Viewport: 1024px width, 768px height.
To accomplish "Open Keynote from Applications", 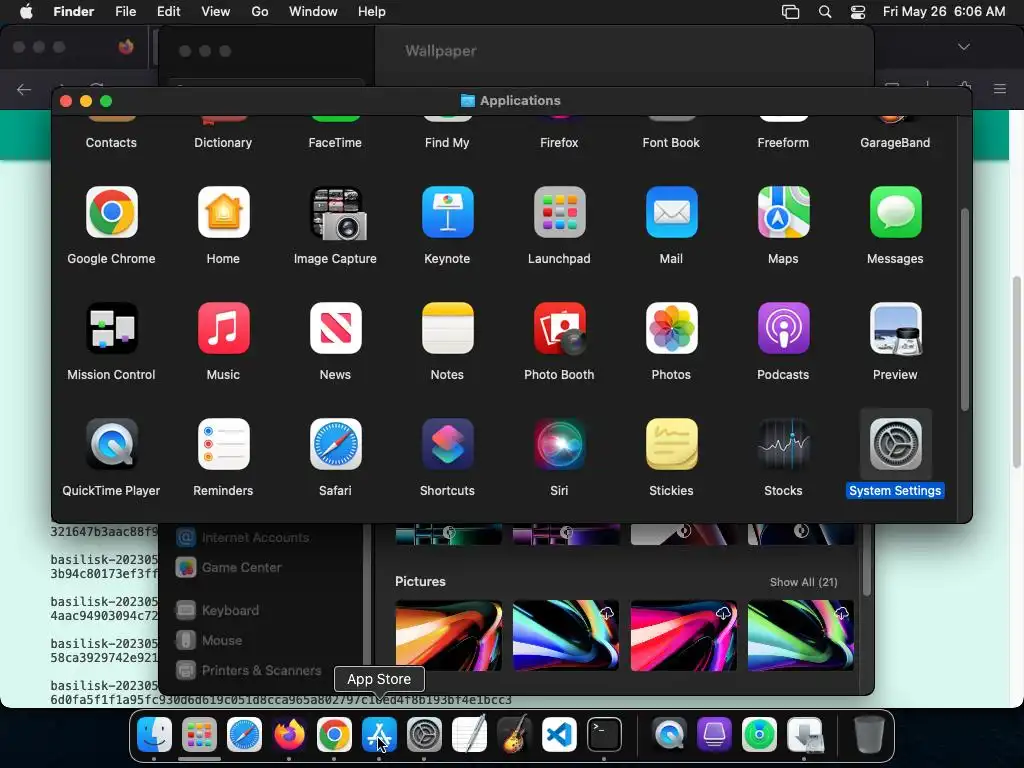I will (x=447, y=212).
